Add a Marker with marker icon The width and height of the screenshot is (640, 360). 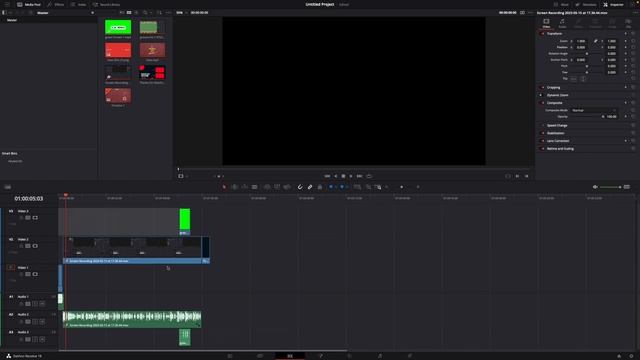342,187
